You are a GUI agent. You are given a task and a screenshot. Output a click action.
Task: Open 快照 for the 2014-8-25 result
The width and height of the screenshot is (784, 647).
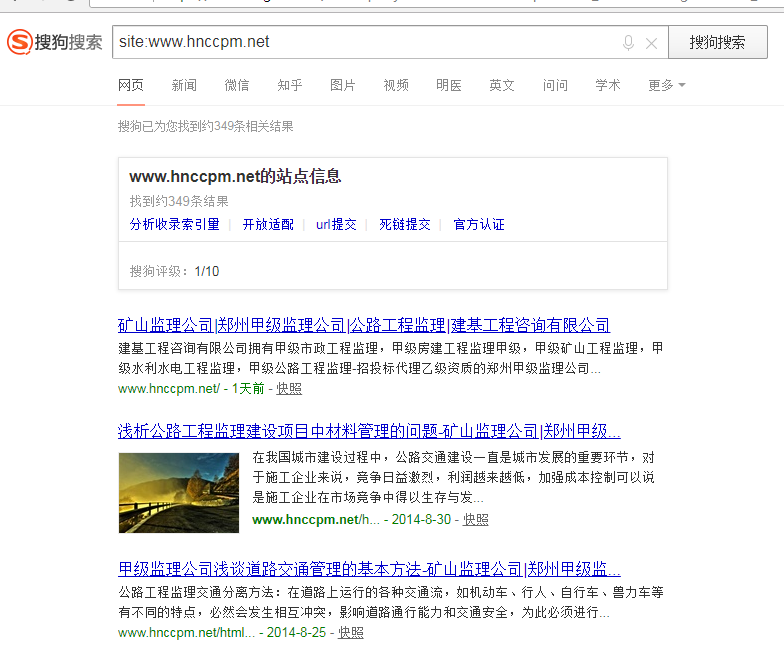(x=350, y=632)
